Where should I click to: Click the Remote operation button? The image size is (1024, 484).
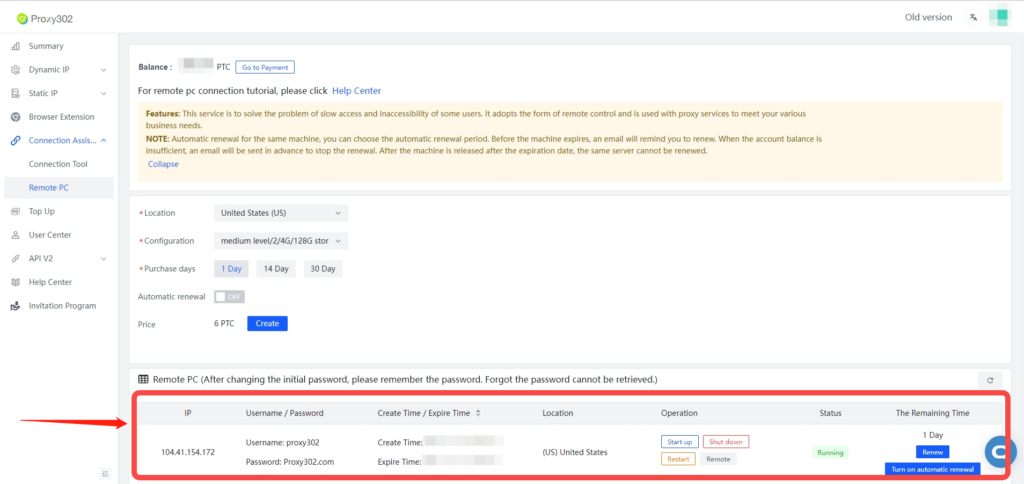718,459
